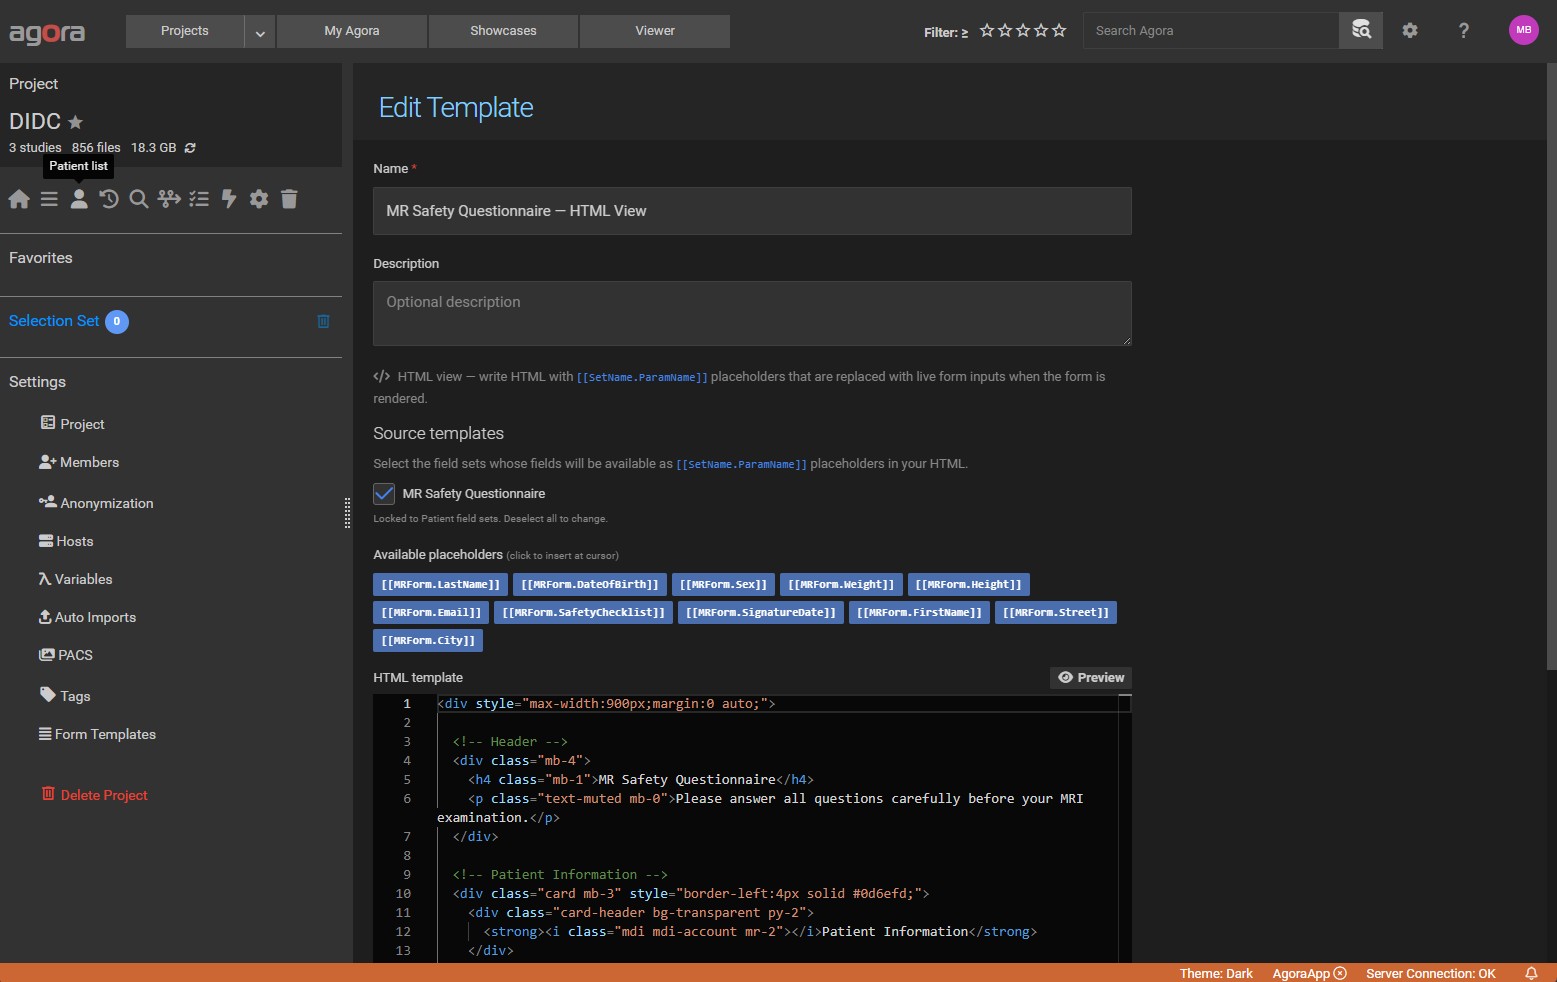Viewport: 1557px width, 982px height.
Task: Open global settings gear in top bar
Action: (1410, 31)
